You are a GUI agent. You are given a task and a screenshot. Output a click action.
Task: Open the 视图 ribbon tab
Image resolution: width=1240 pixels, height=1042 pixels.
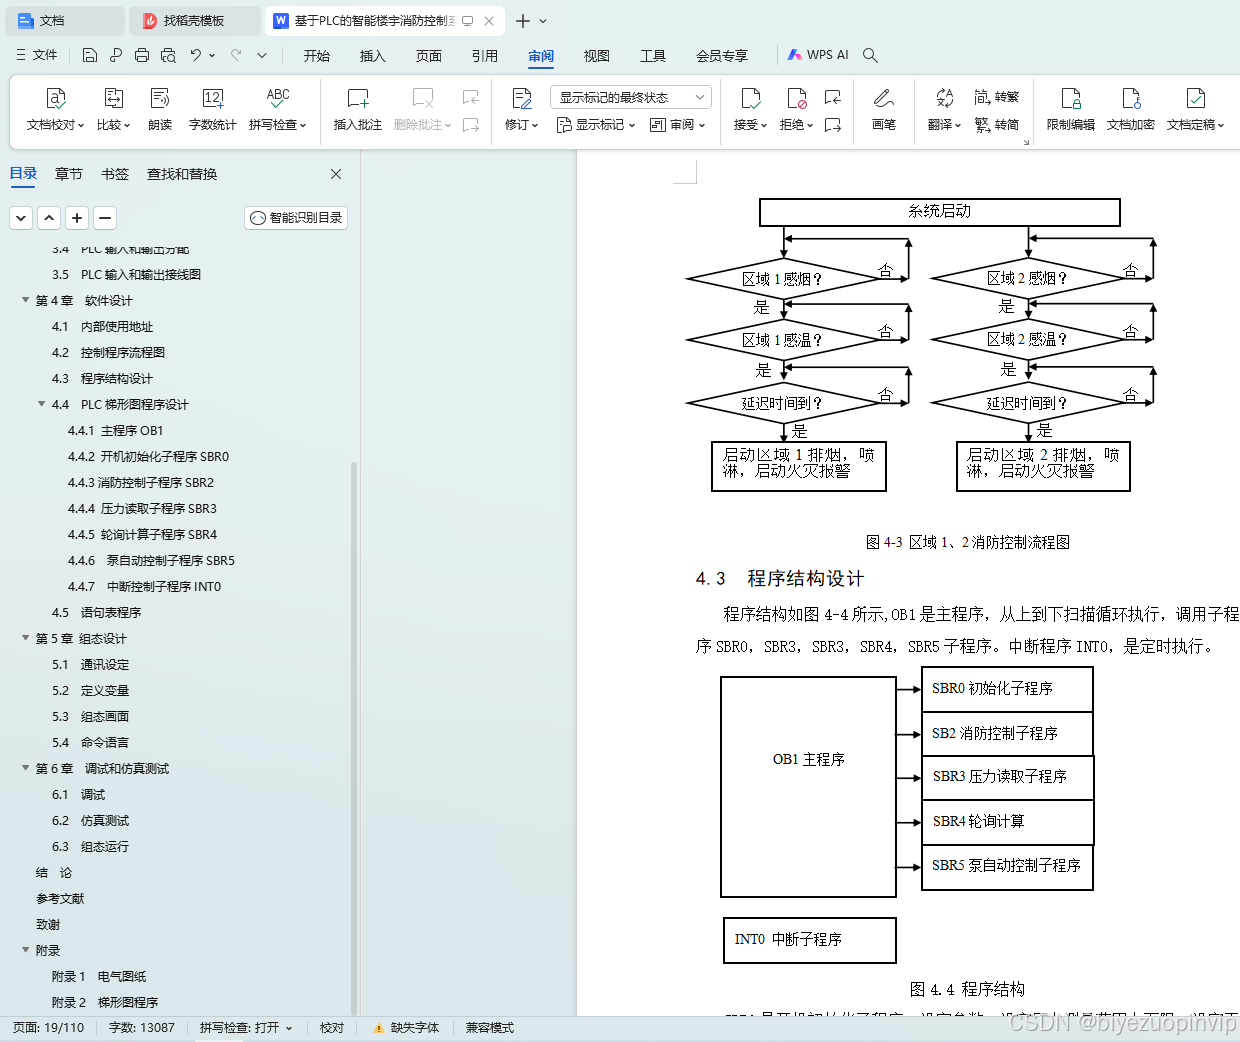coord(597,55)
